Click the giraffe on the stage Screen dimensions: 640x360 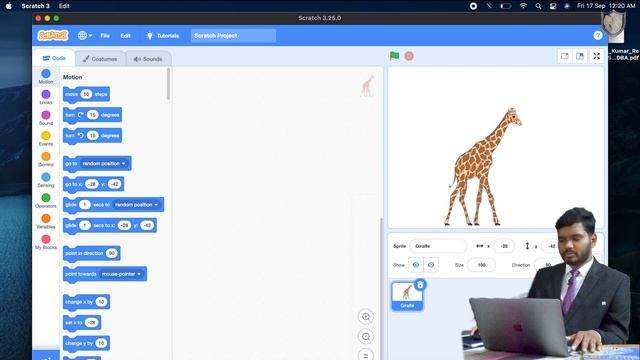(482, 167)
